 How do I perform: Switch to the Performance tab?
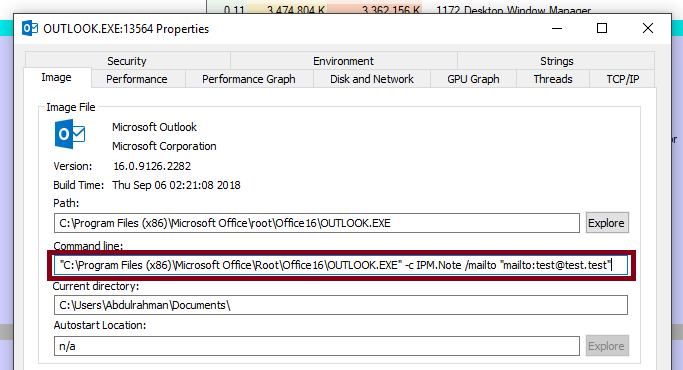(x=137, y=79)
